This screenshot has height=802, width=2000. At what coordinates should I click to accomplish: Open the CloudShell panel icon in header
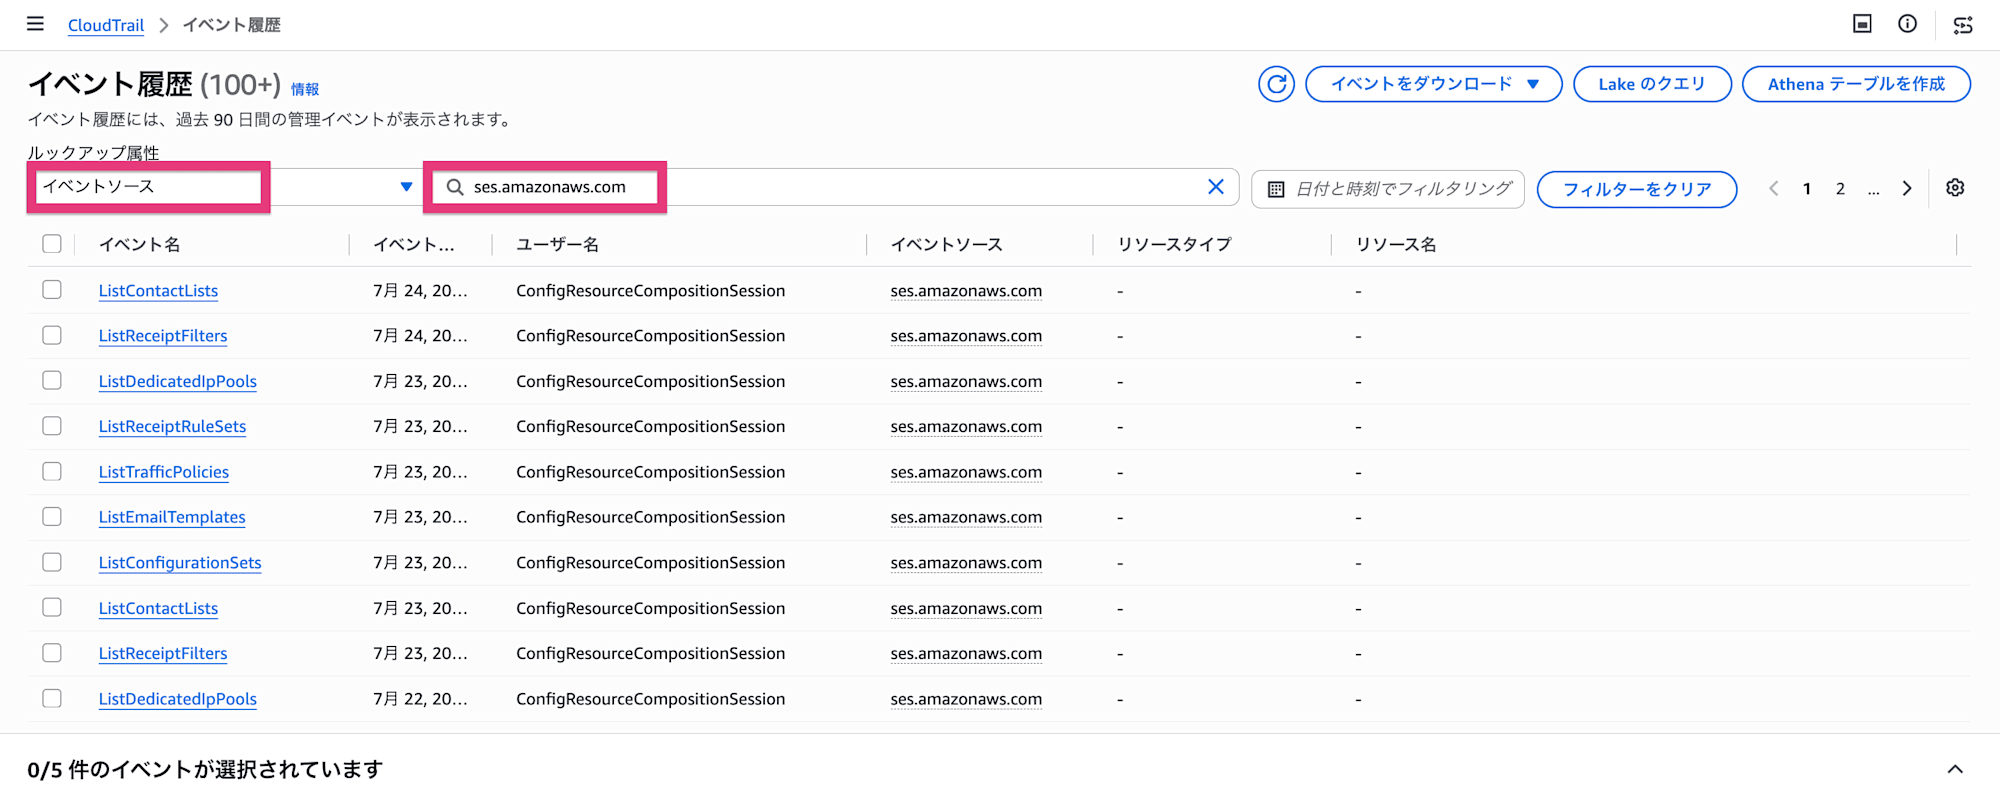tap(1862, 24)
